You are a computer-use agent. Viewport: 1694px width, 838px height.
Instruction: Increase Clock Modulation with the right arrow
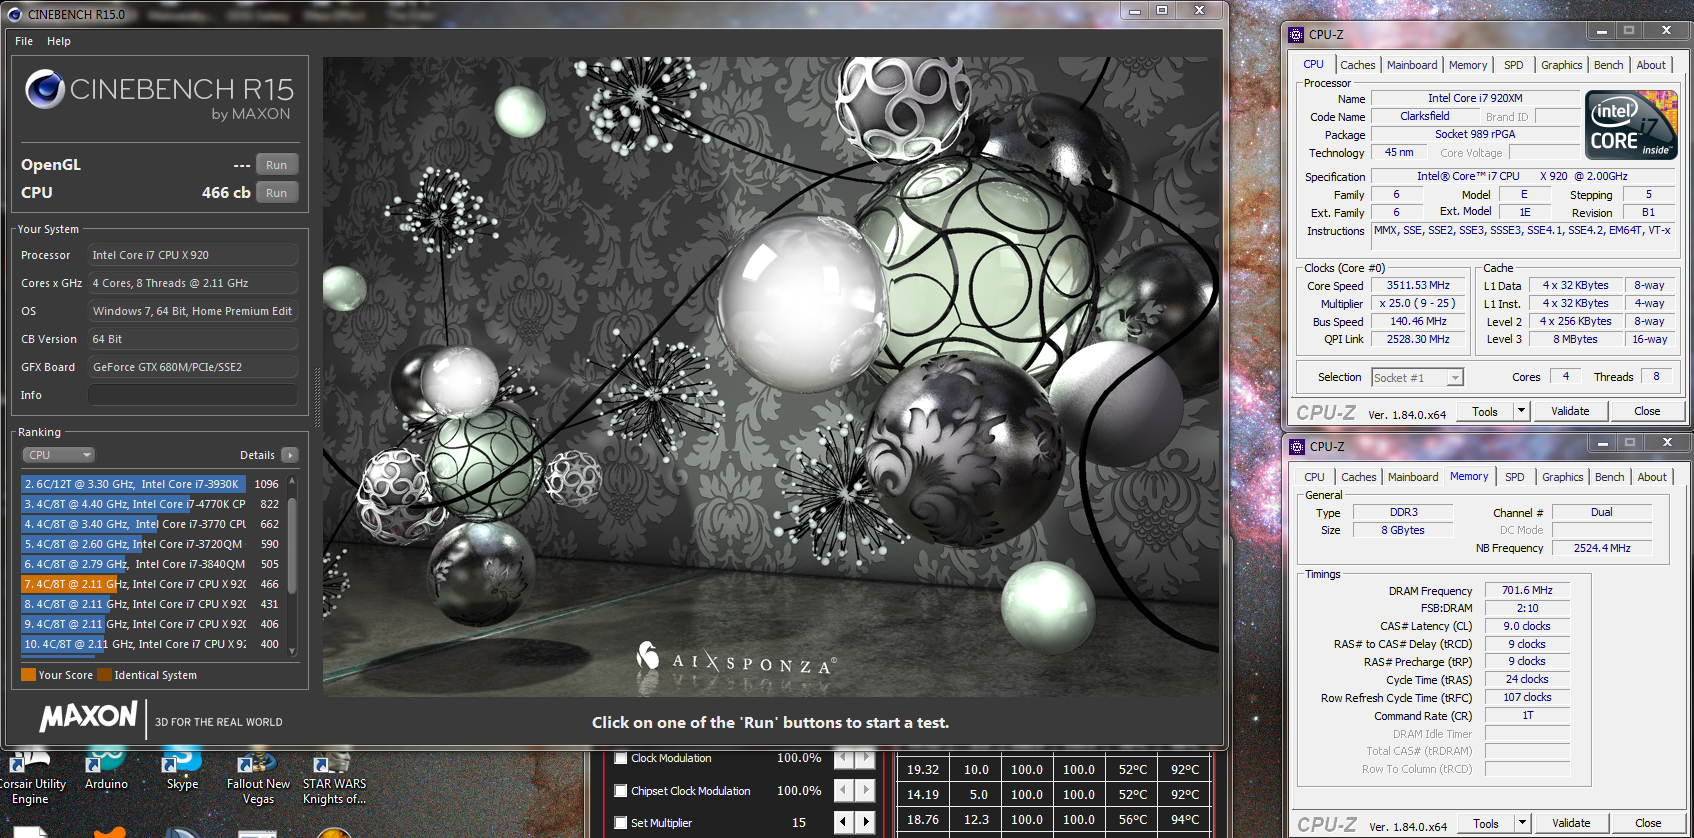click(866, 759)
